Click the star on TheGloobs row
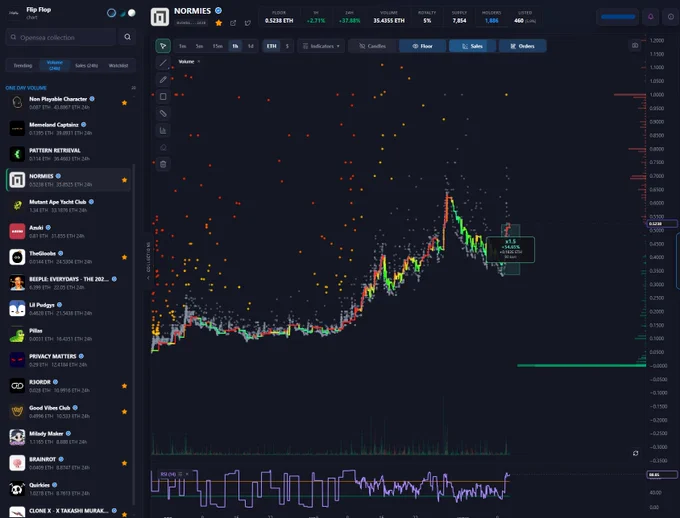 [124, 257]
